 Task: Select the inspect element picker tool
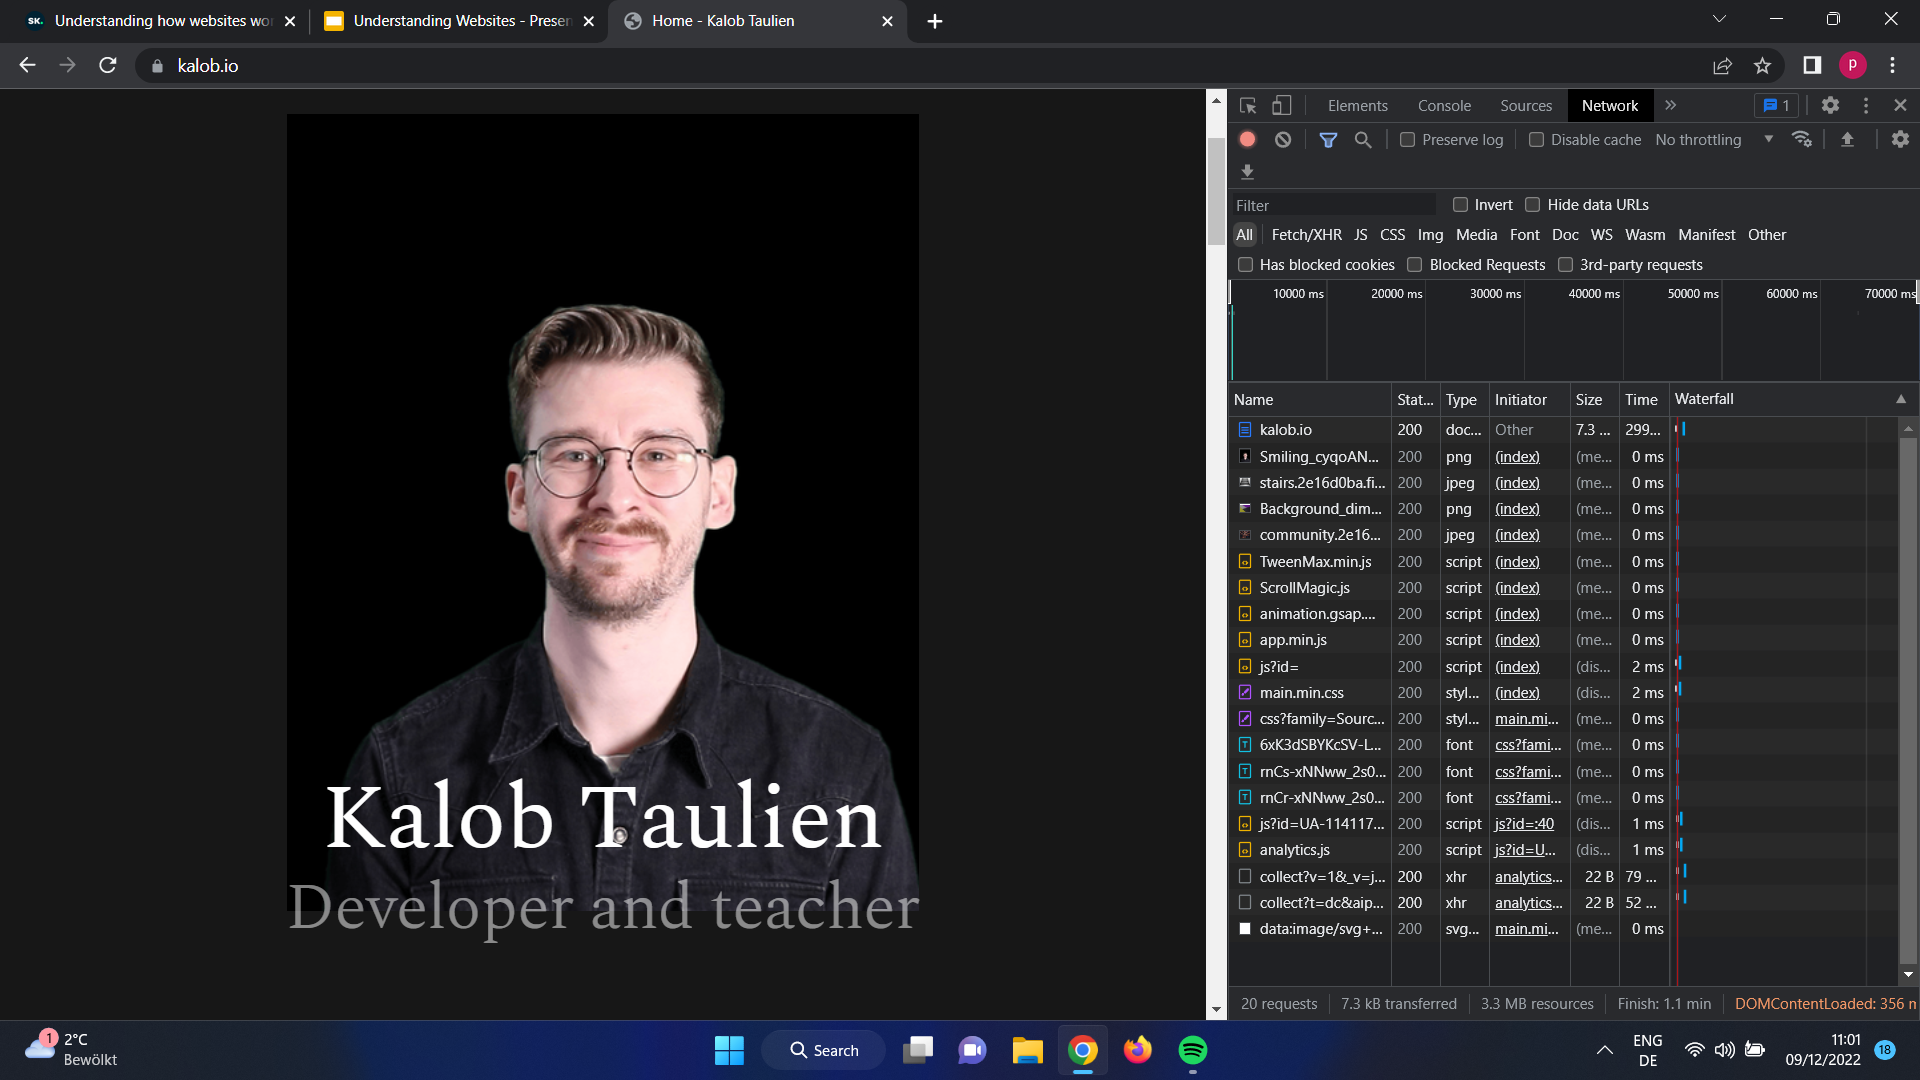[1248, 106]
